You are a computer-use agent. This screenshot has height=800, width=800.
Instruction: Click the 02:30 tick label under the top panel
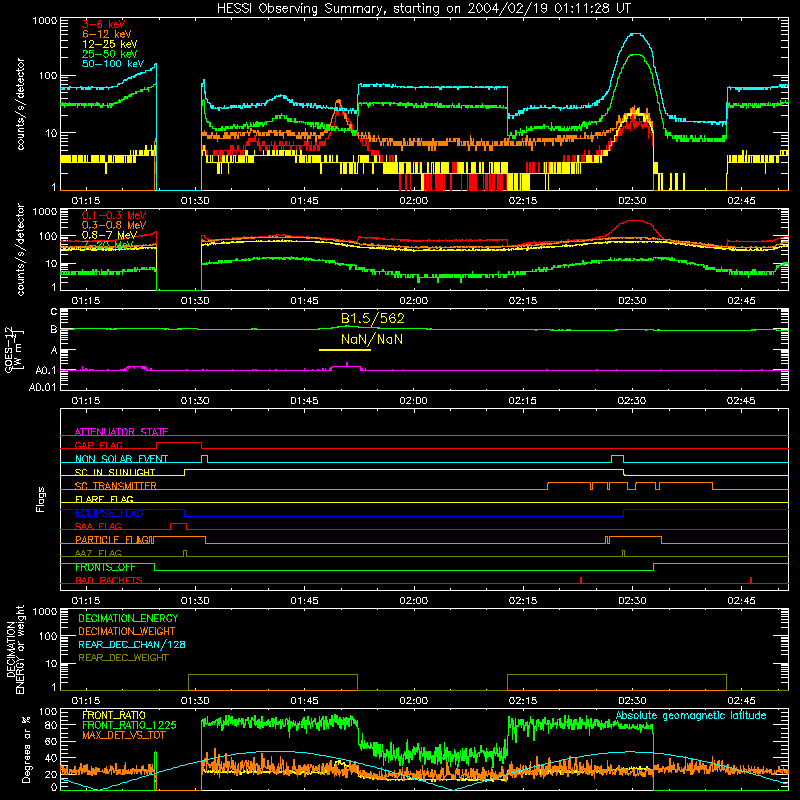[632, 201]
